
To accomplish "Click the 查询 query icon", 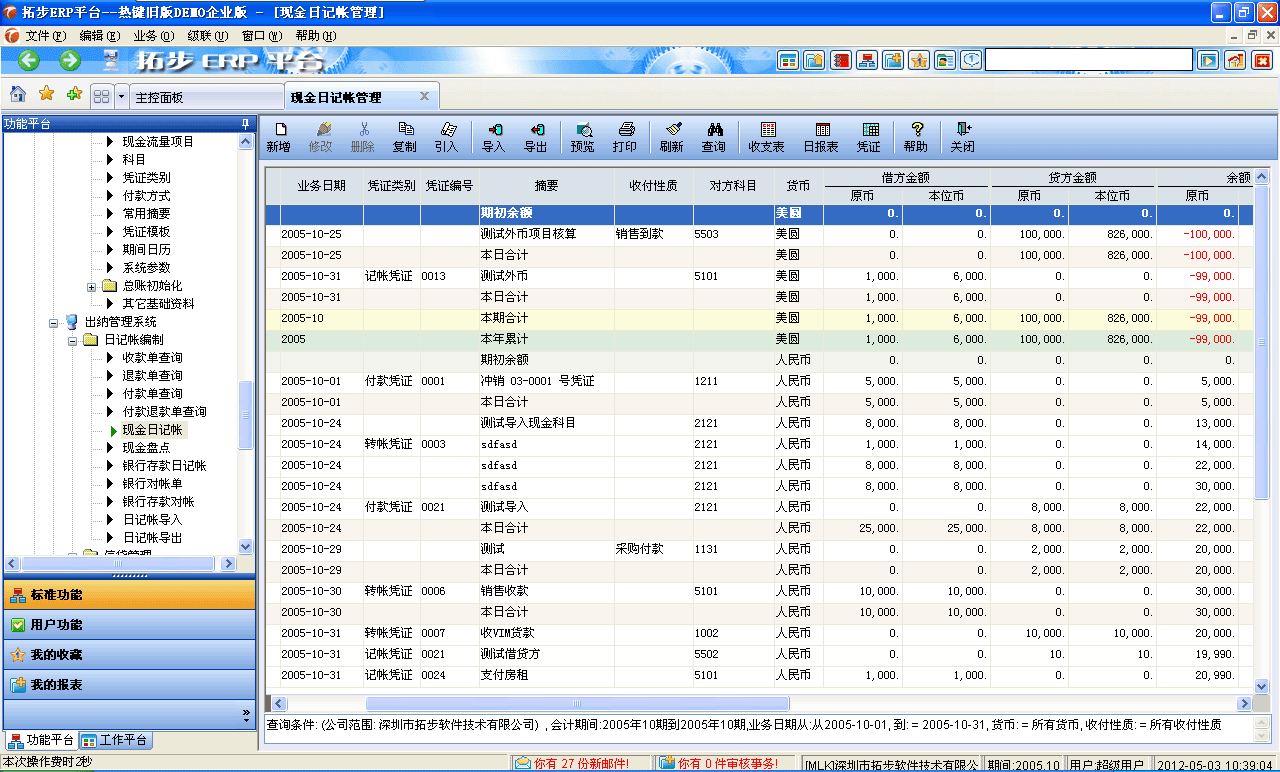I will tap(714, 137).
